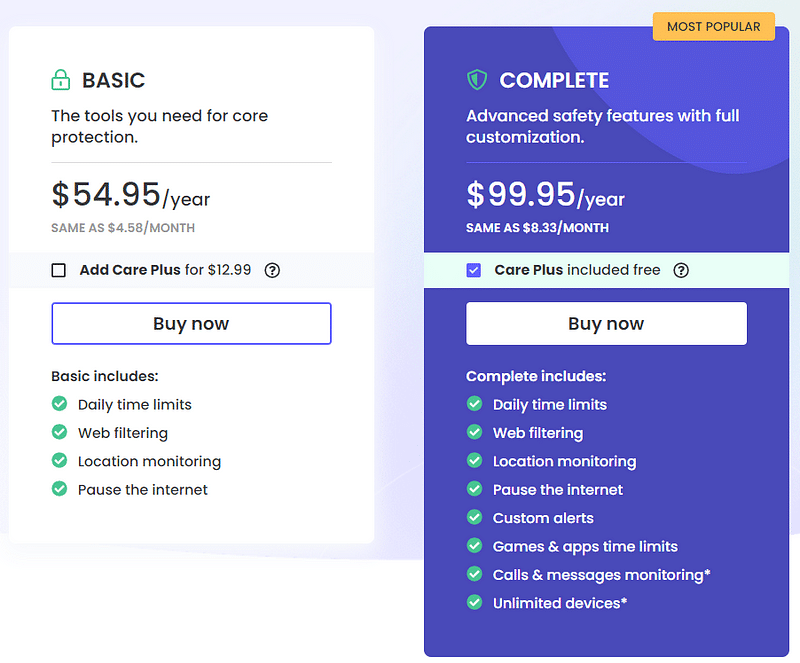800x663 pixels.
Task: Click the Custom alerts feature text
Action: (x=543, y=518)
